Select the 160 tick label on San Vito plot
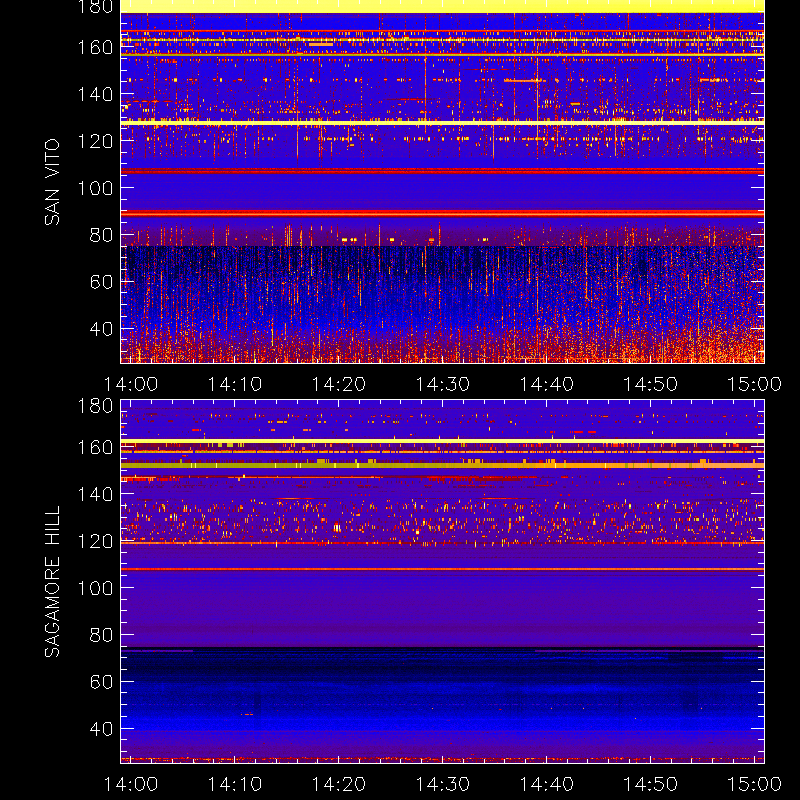 click(x=95, y=47)
